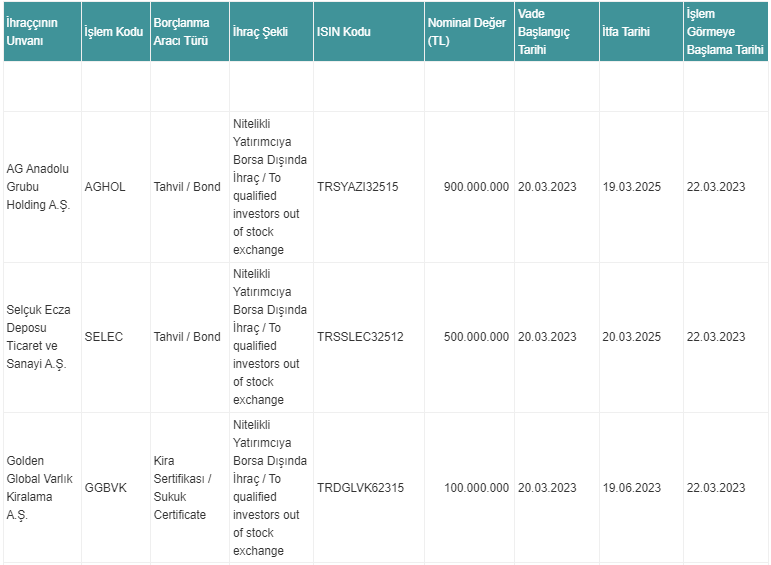771x565 pixels.
Task: Click ISIN code TRSYAZI32515
Action: (357, 187)
